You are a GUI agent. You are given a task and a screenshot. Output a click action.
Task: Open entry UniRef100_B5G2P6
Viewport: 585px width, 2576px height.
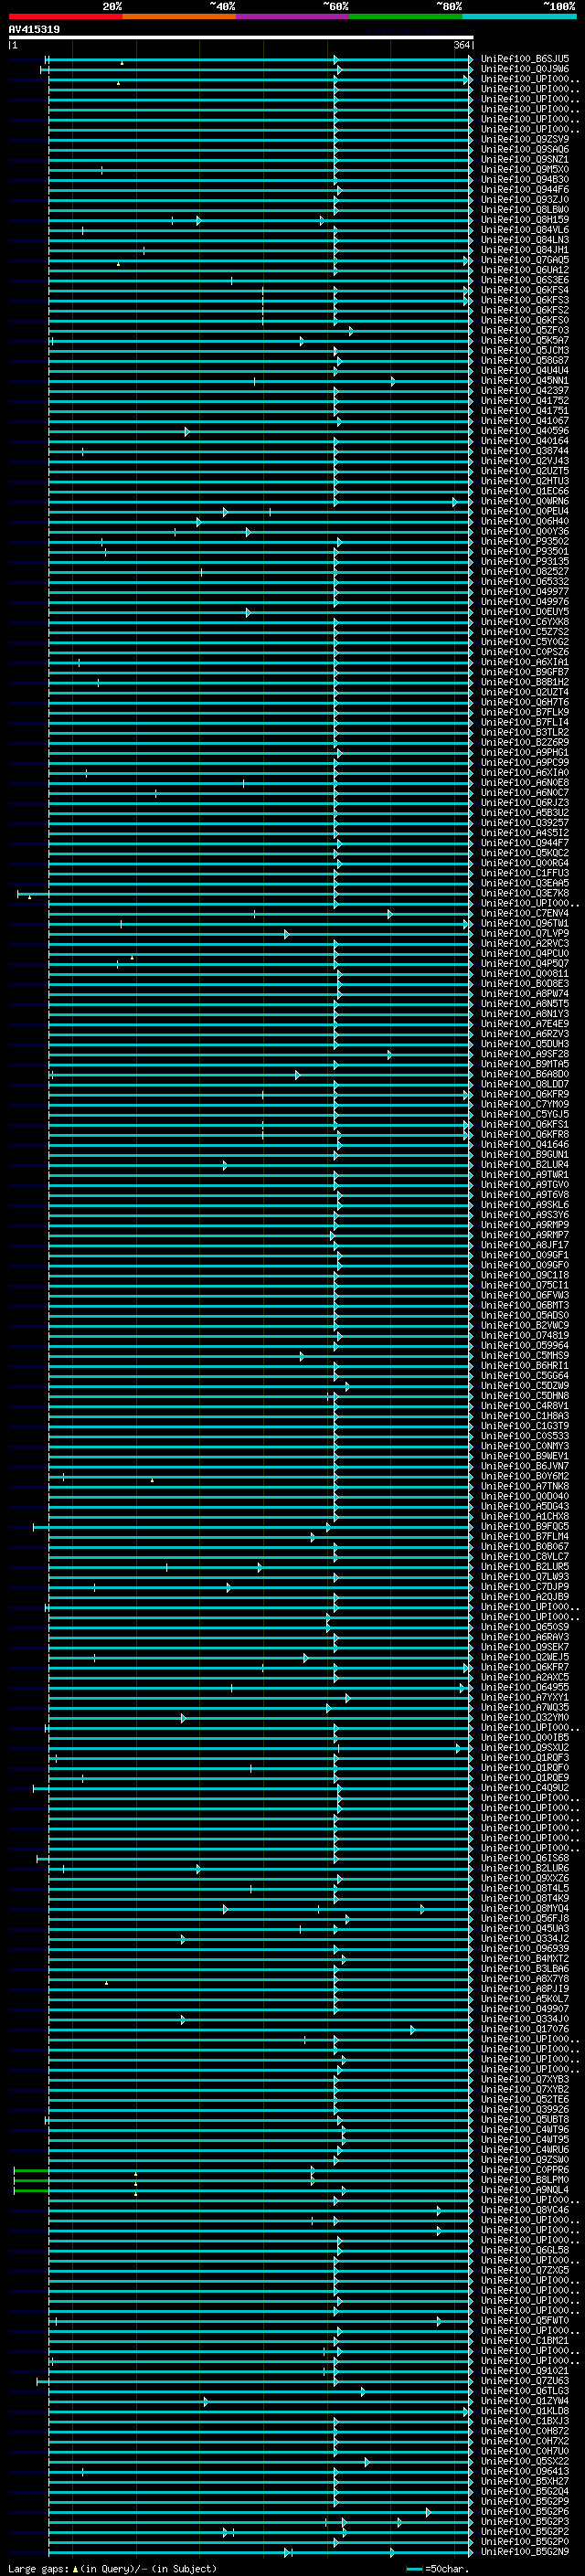click(525, 2511)
